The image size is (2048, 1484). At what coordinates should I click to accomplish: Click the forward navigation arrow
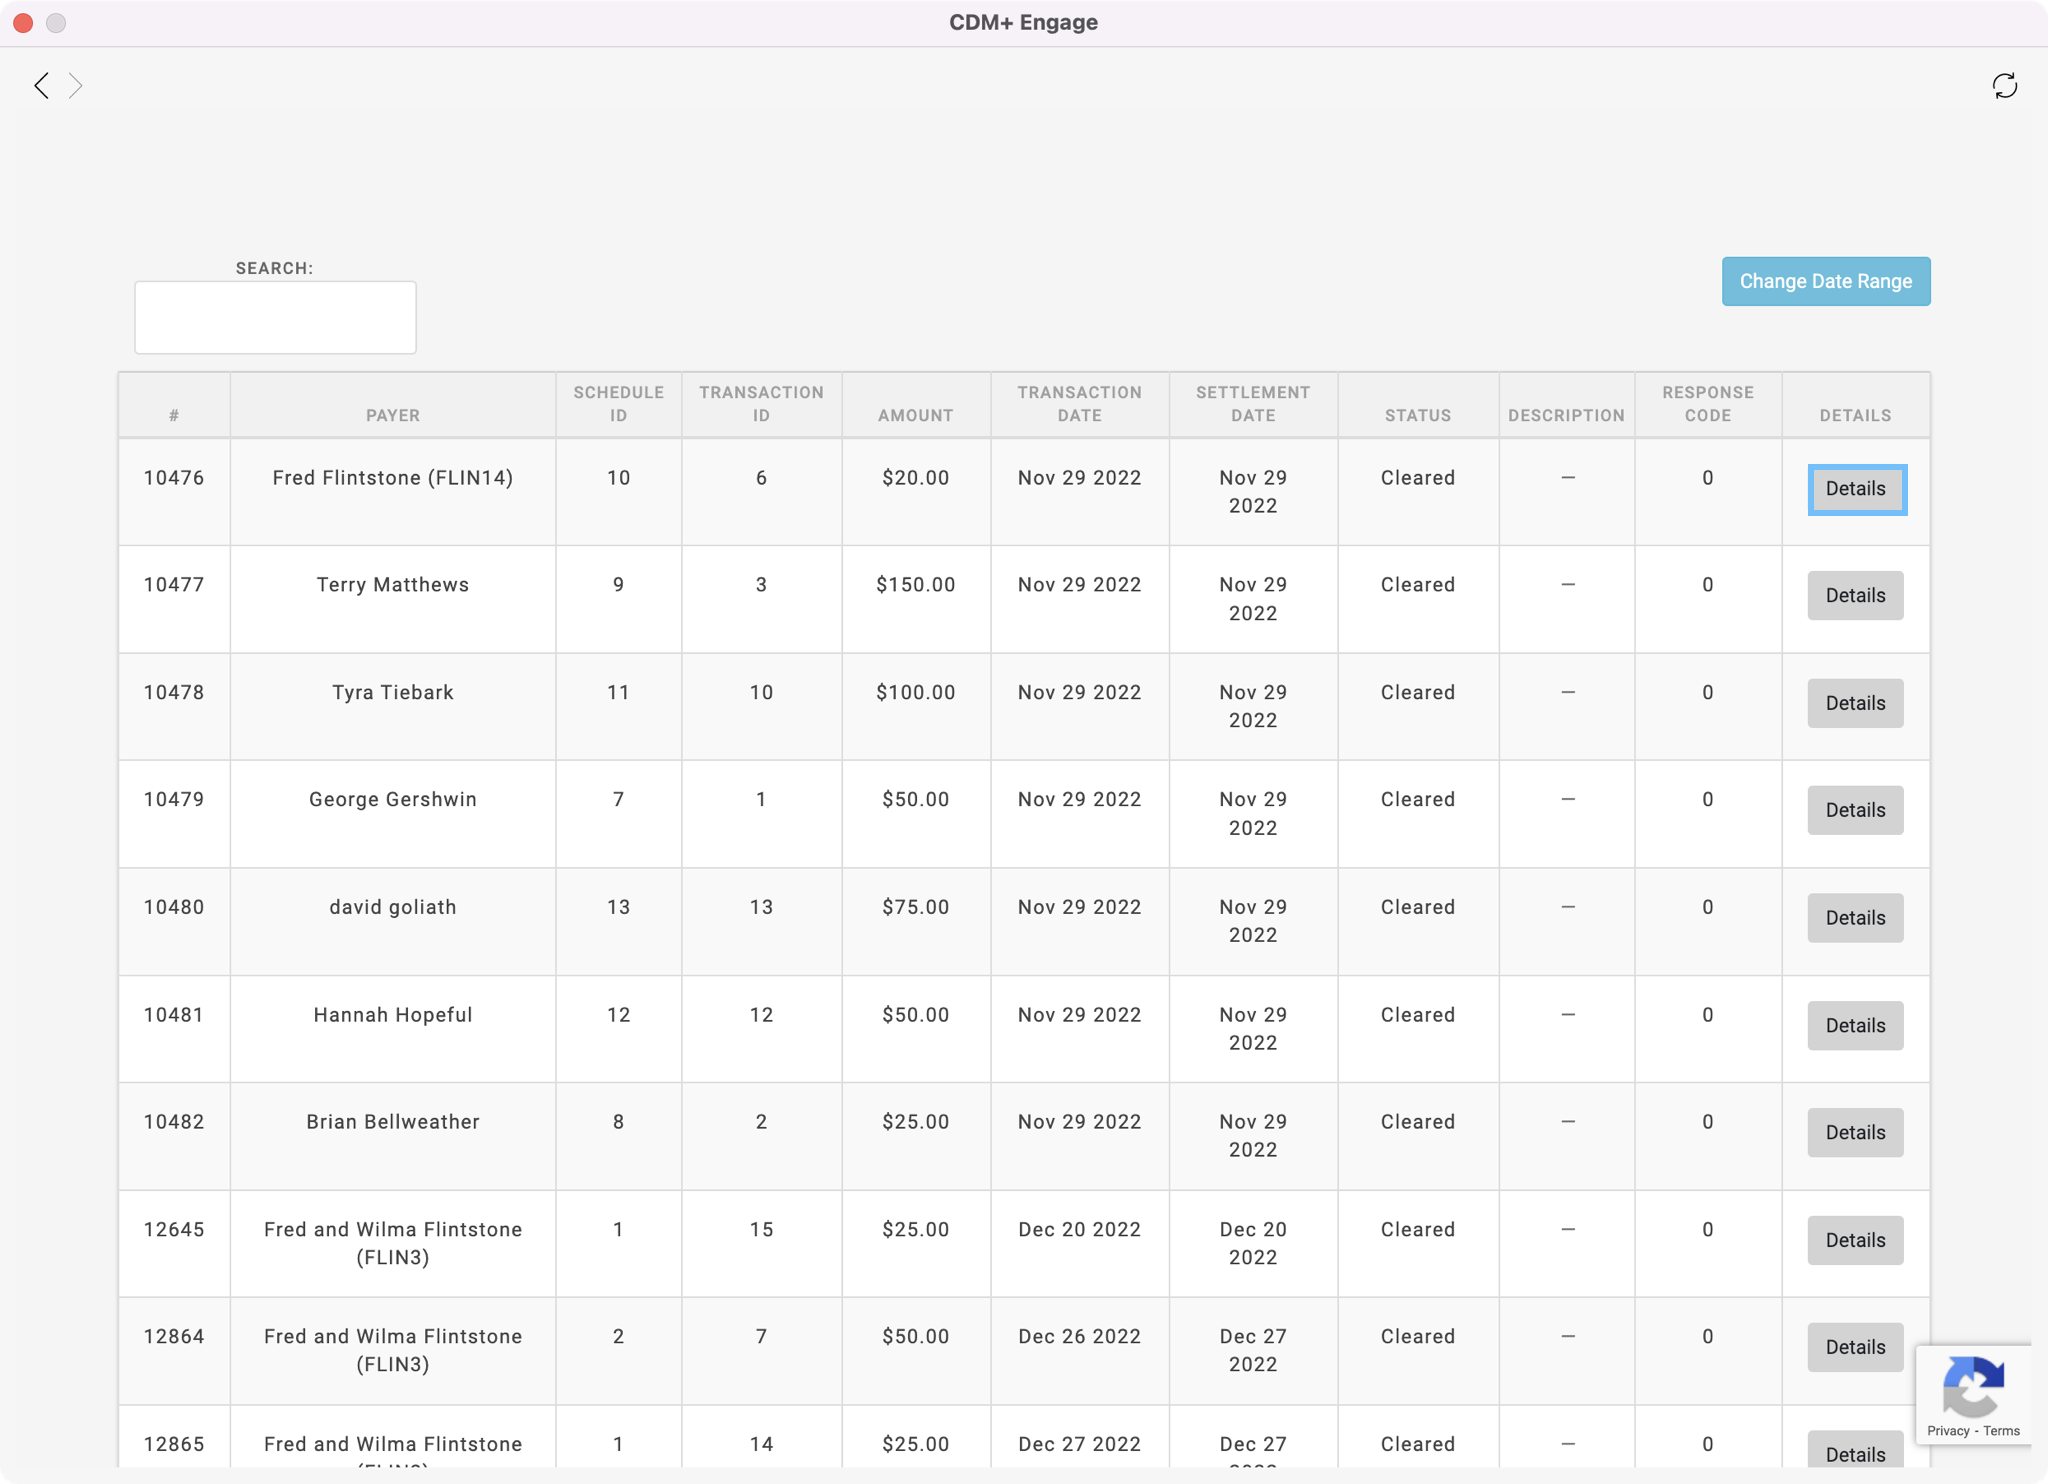point(76,86)
